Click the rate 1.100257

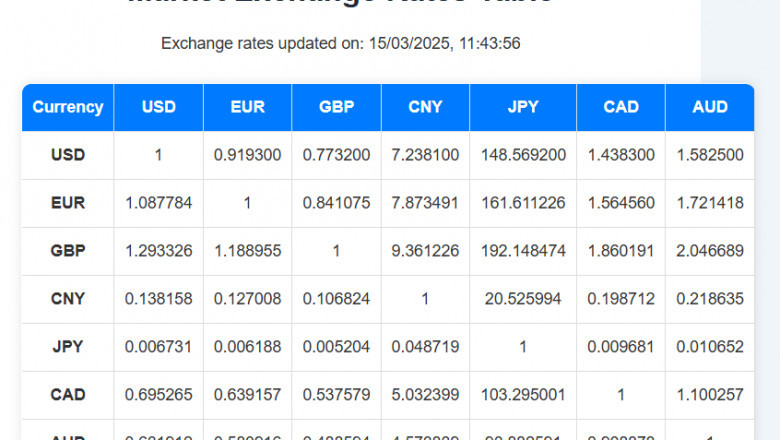point(710,395)
